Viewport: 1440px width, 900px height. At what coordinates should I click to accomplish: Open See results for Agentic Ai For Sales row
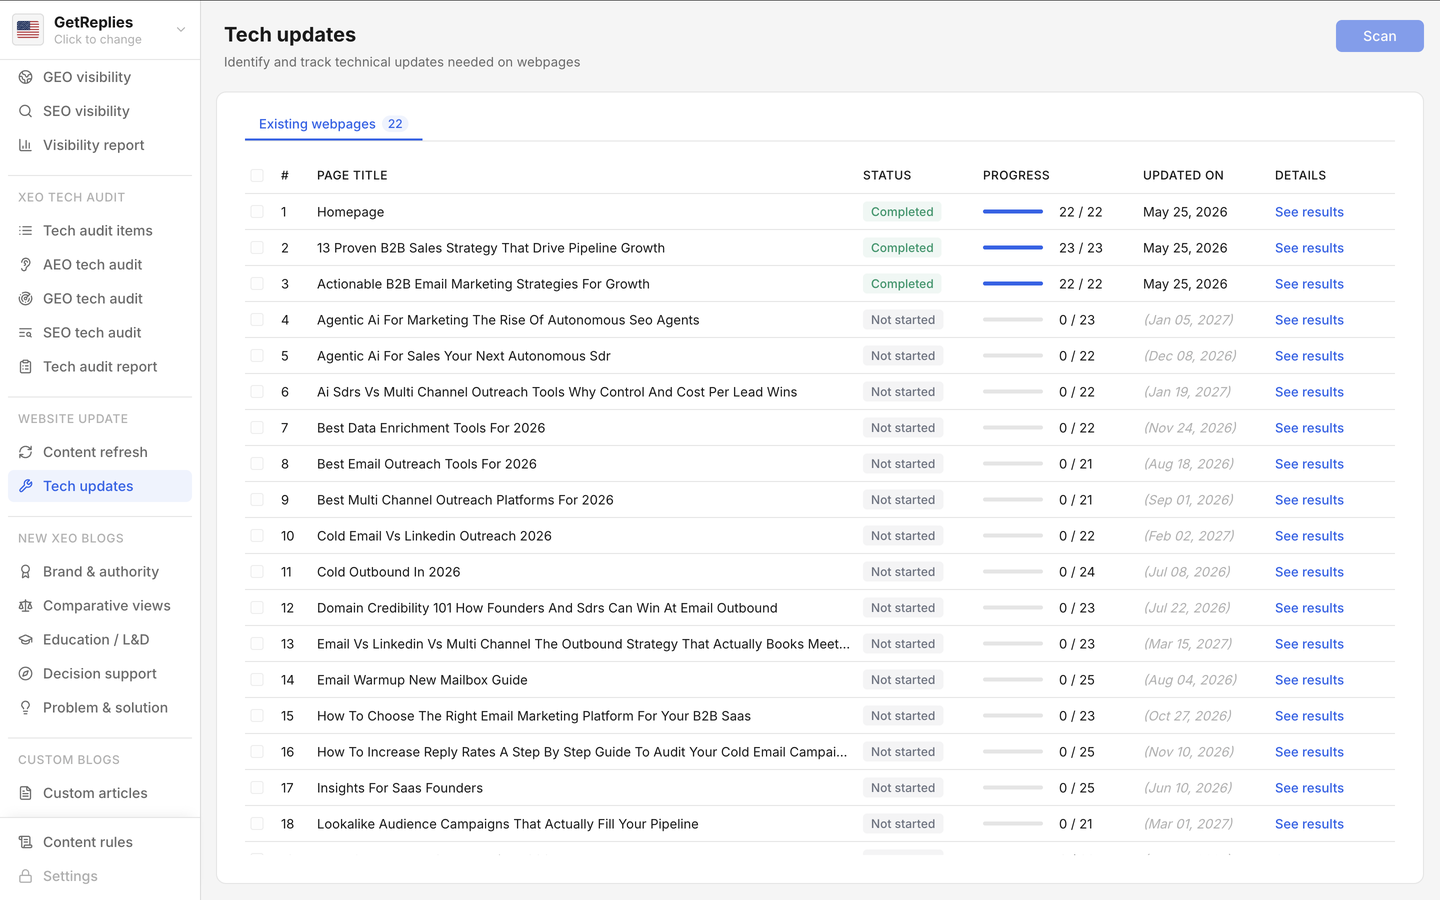[x=1309, y=356]
